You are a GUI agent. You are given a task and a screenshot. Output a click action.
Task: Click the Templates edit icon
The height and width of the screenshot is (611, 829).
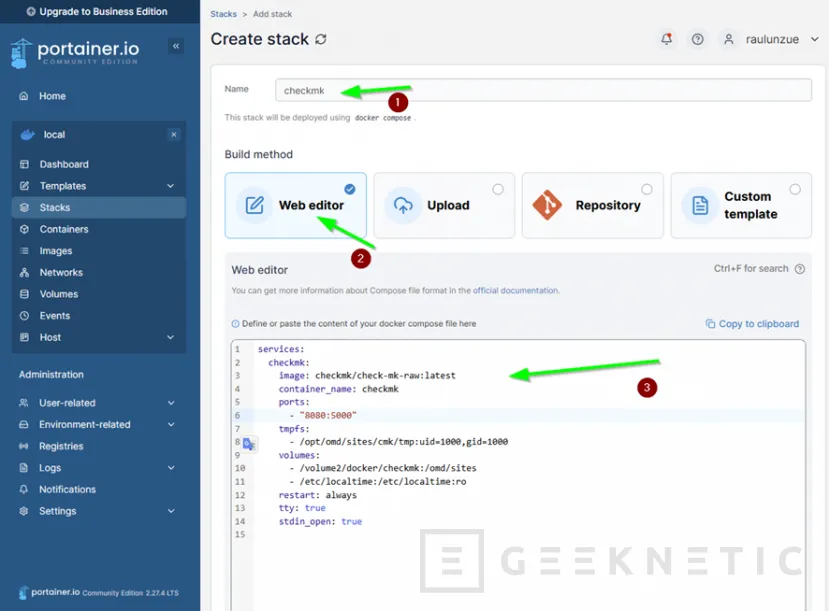click(x=24, y=186)
